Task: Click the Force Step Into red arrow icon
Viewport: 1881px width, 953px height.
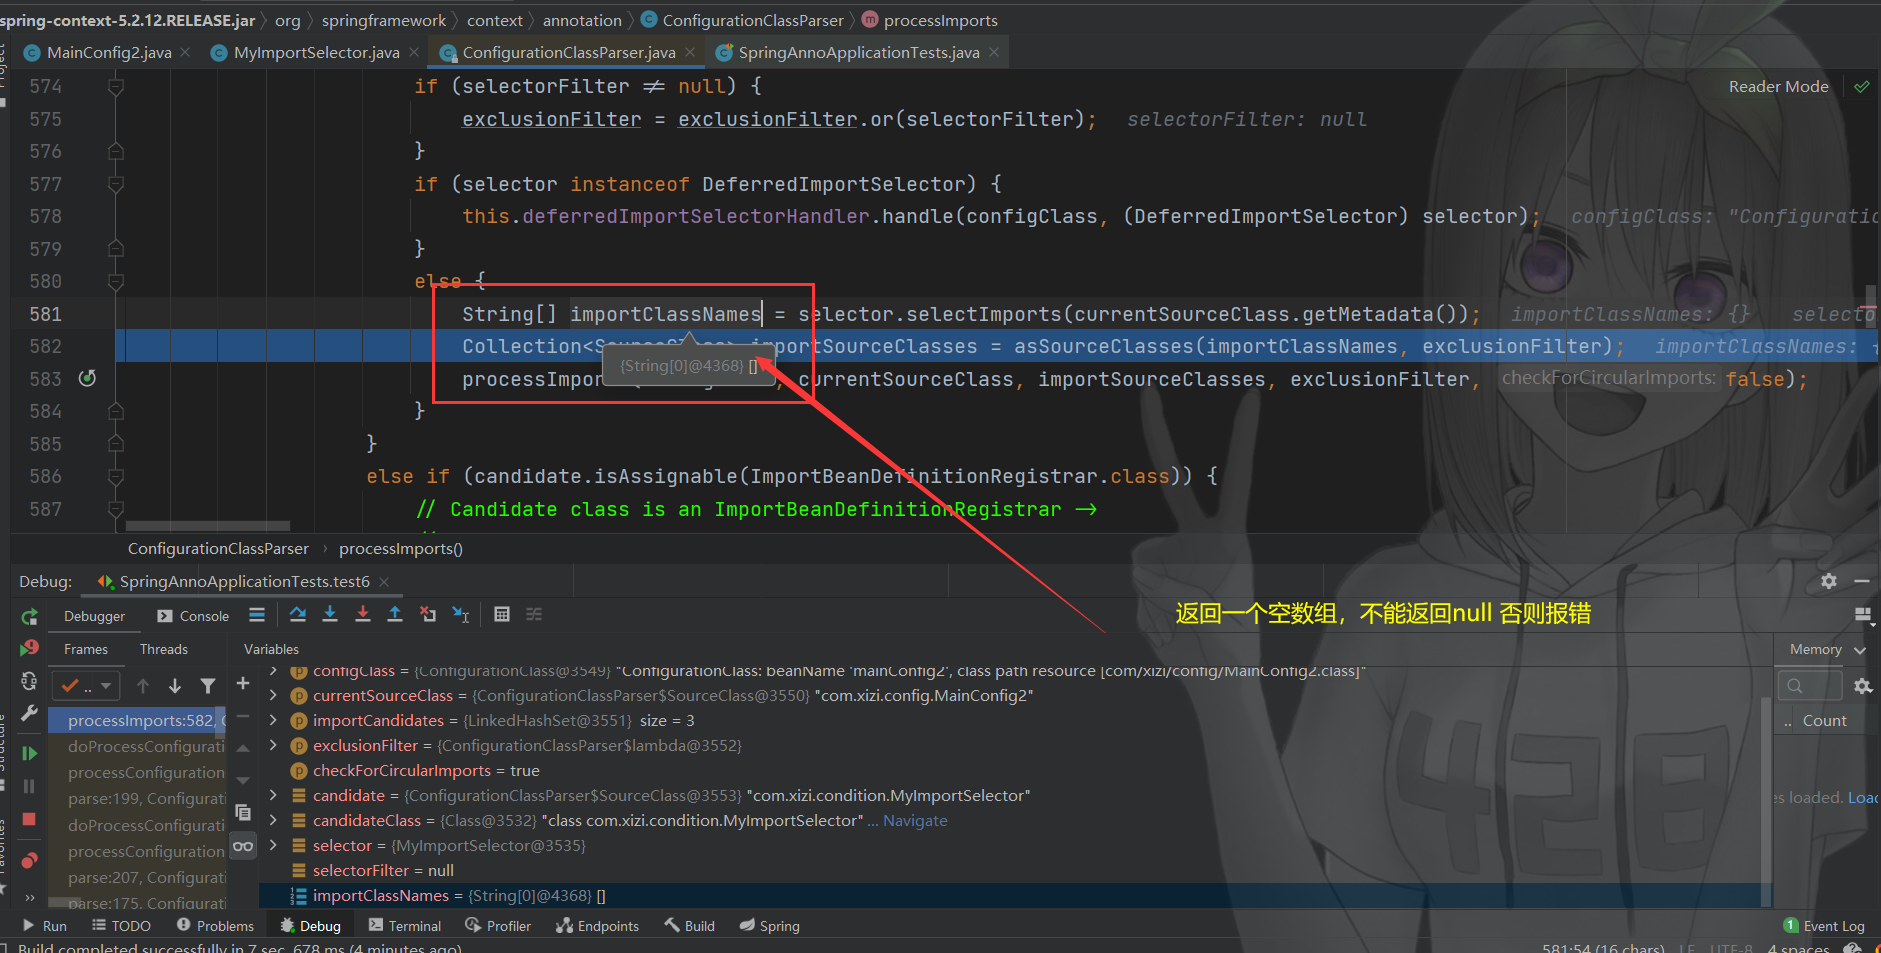Action: tap(363, 614)
